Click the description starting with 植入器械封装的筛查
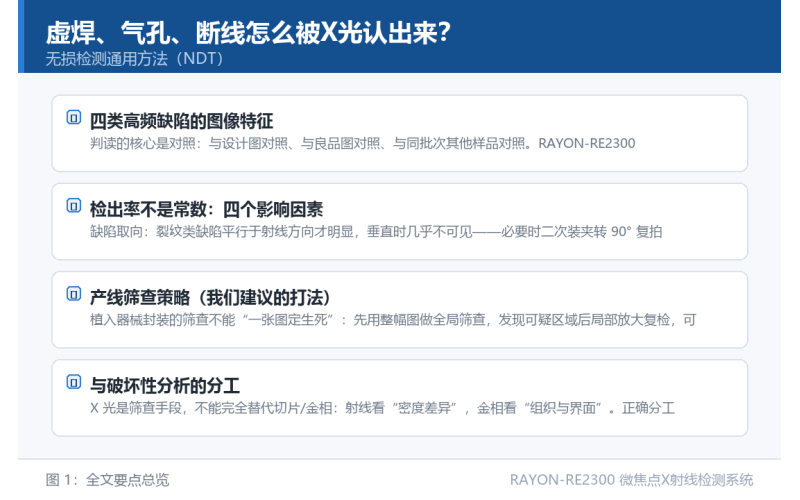Viewport: 800px width, 500px height. [393, 320]
